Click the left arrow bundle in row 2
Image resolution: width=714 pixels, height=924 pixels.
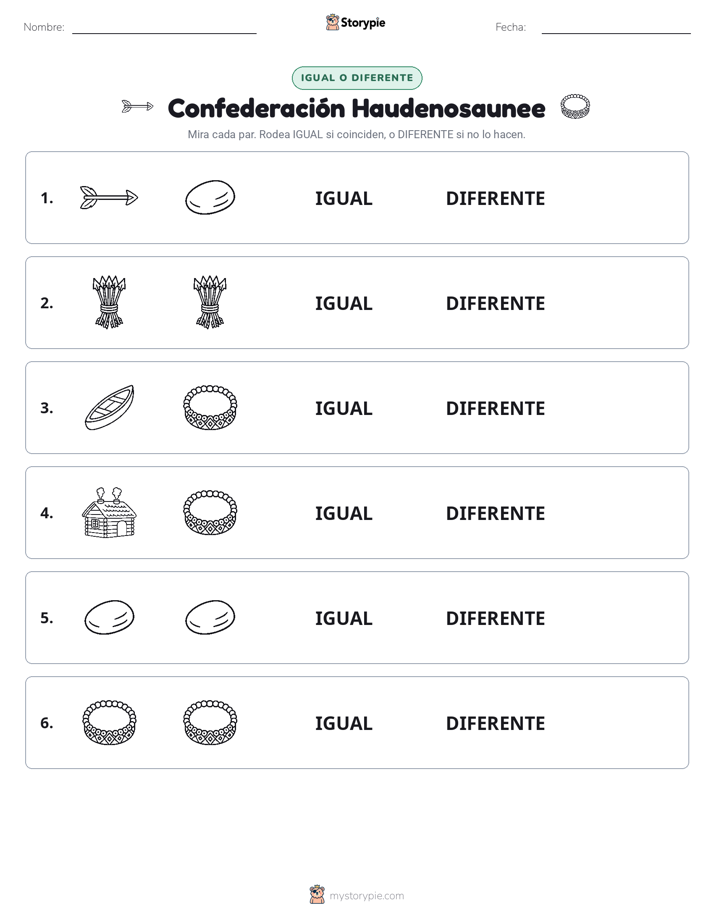point(109,302)
